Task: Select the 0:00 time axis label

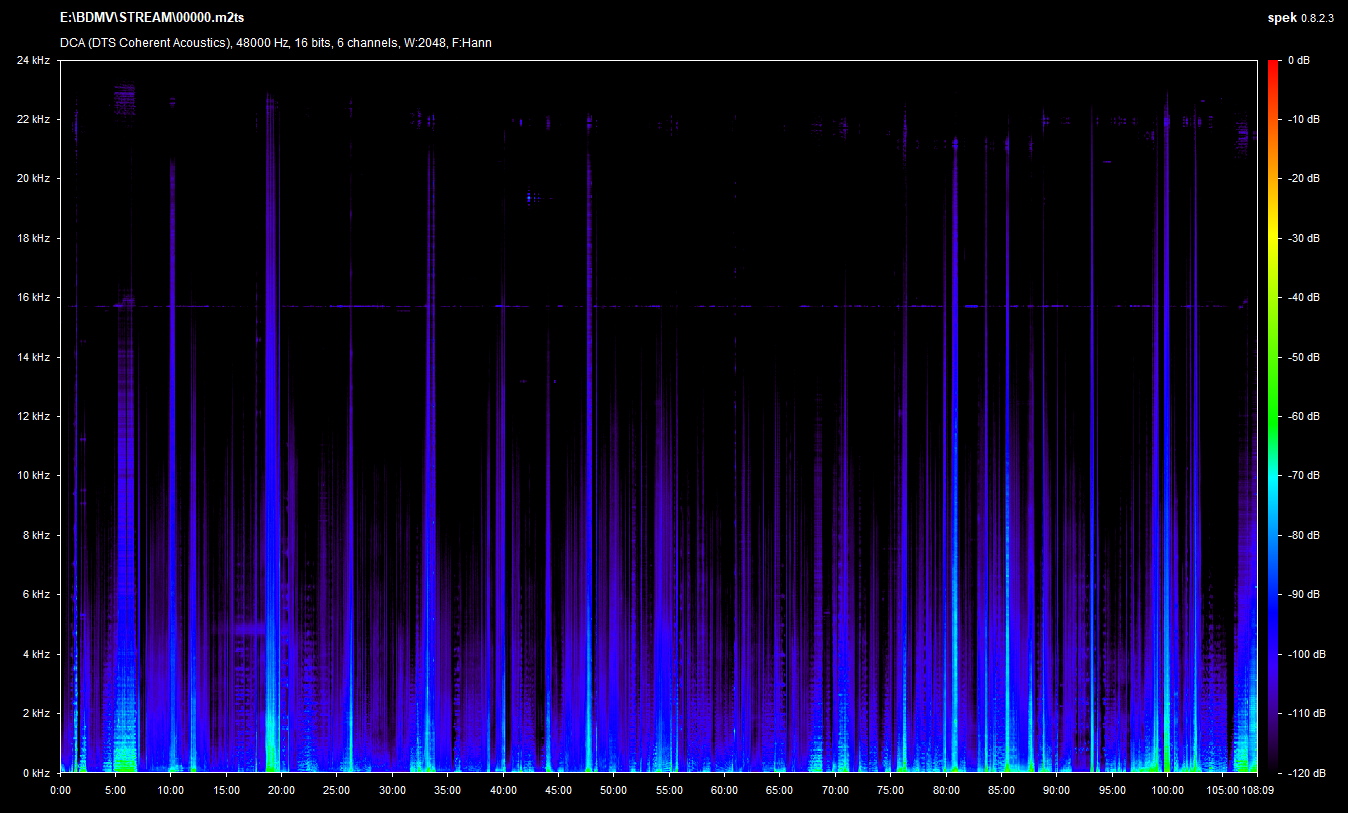Action: [60, 790]
